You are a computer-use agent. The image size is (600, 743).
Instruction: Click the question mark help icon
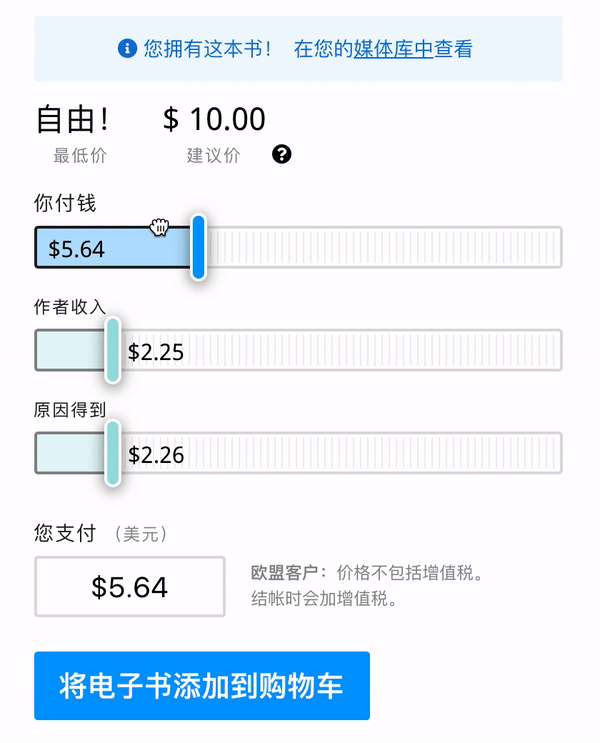(282, 154)
